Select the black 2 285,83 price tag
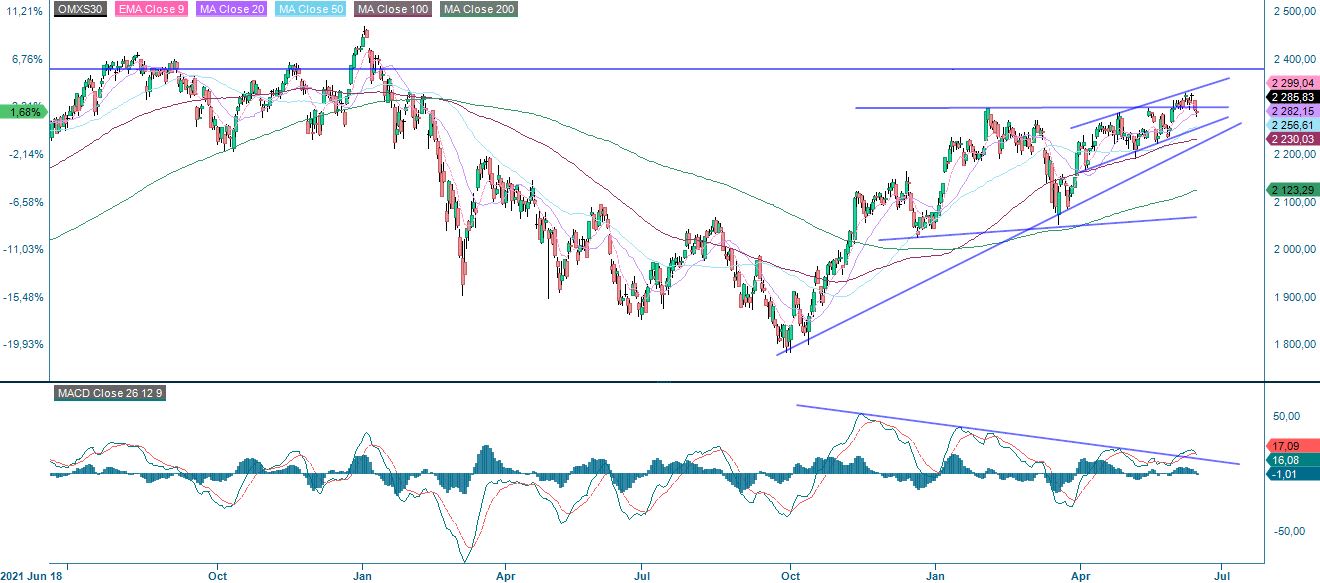The height and width of the screenshot is (583, 1320). [x=1291, y=97]
